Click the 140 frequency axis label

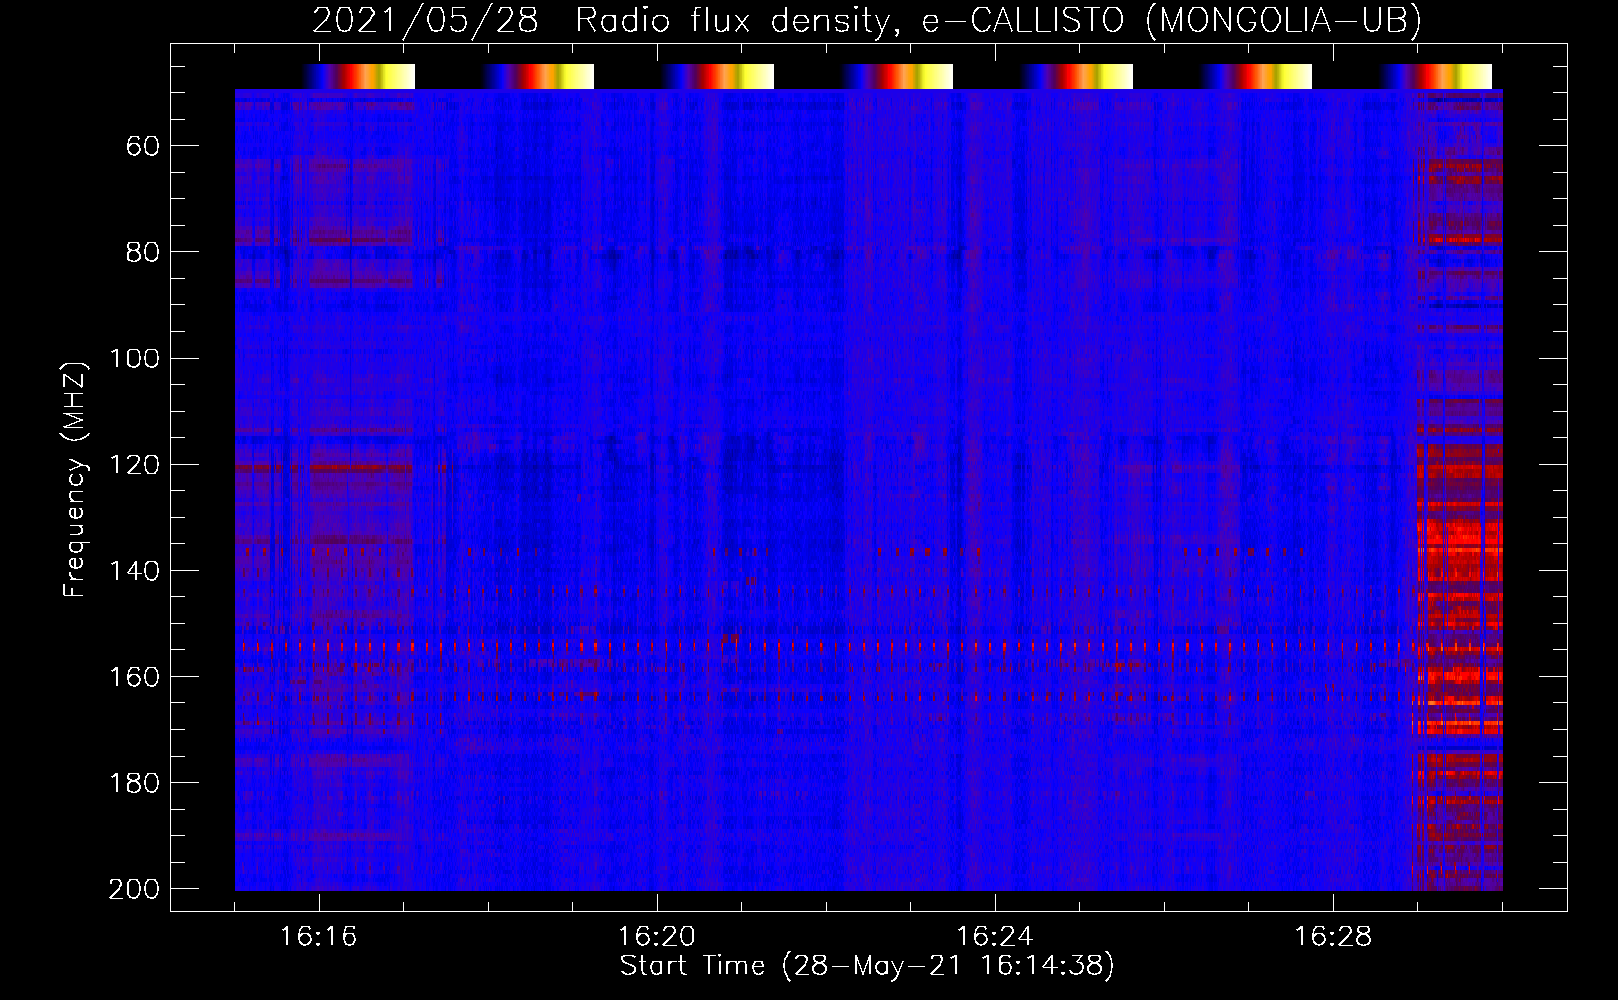134,571
